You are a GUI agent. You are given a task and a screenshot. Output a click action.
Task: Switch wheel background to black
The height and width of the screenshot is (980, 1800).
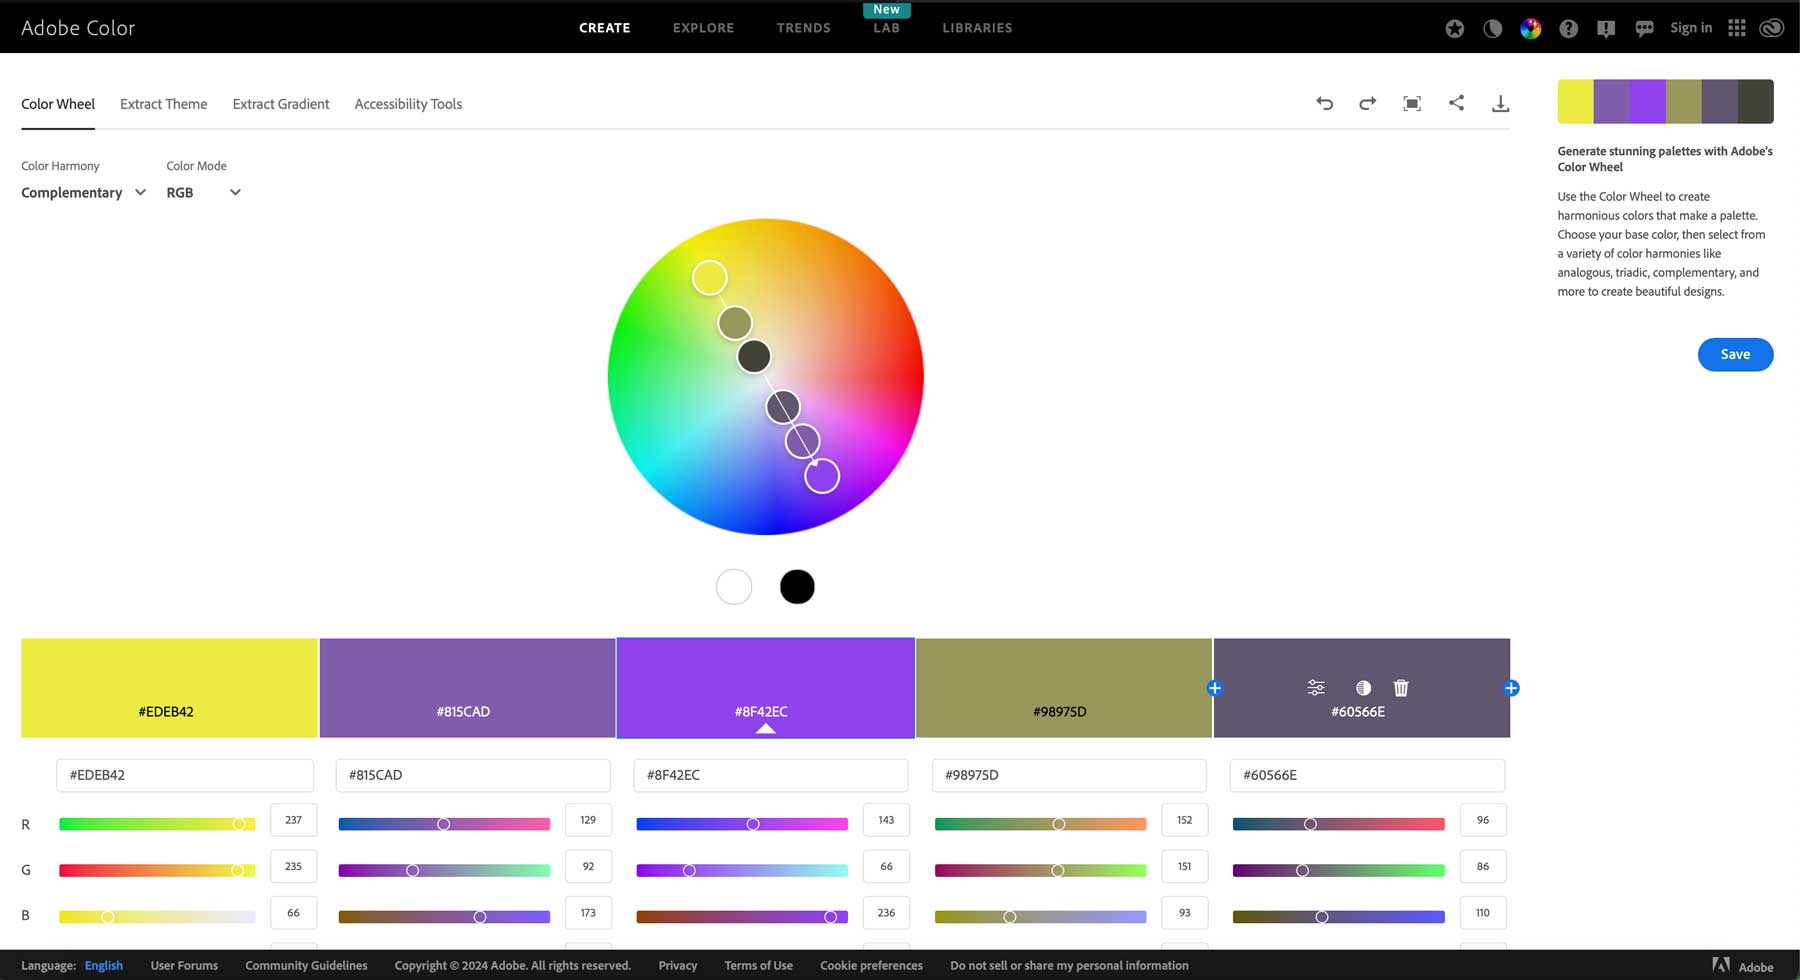tap(797, 586)
